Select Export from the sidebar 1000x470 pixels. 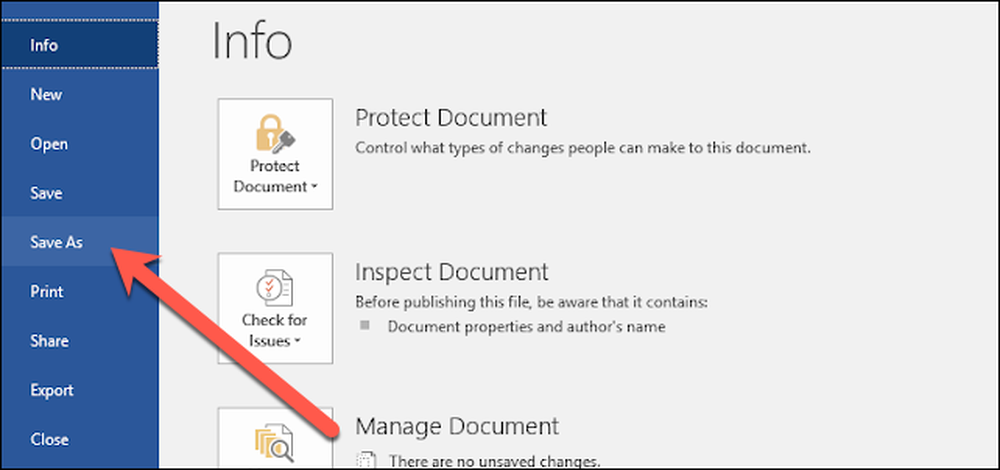(79, 390)
